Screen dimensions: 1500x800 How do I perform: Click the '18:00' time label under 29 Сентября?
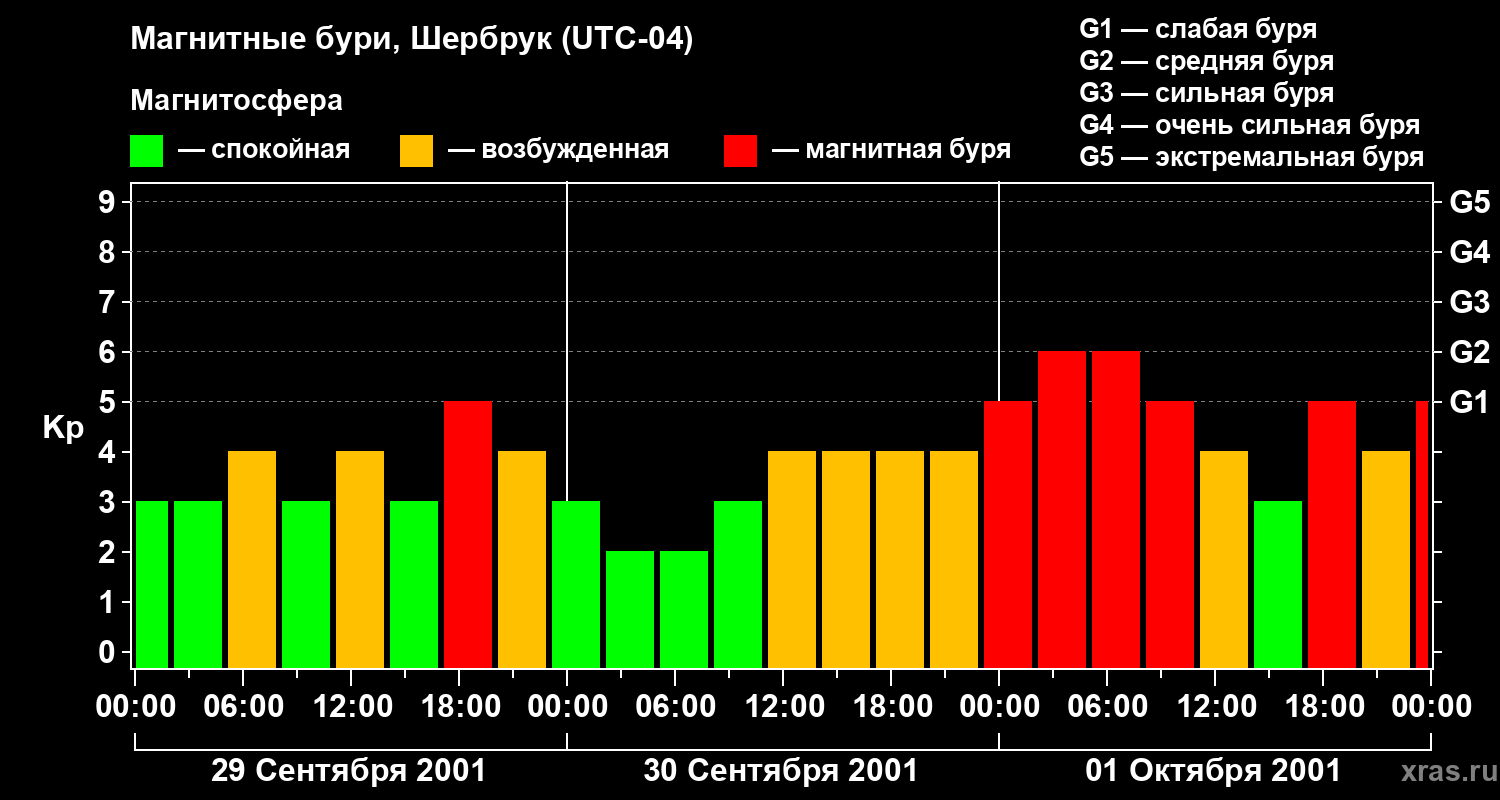[x=459, y=707]
